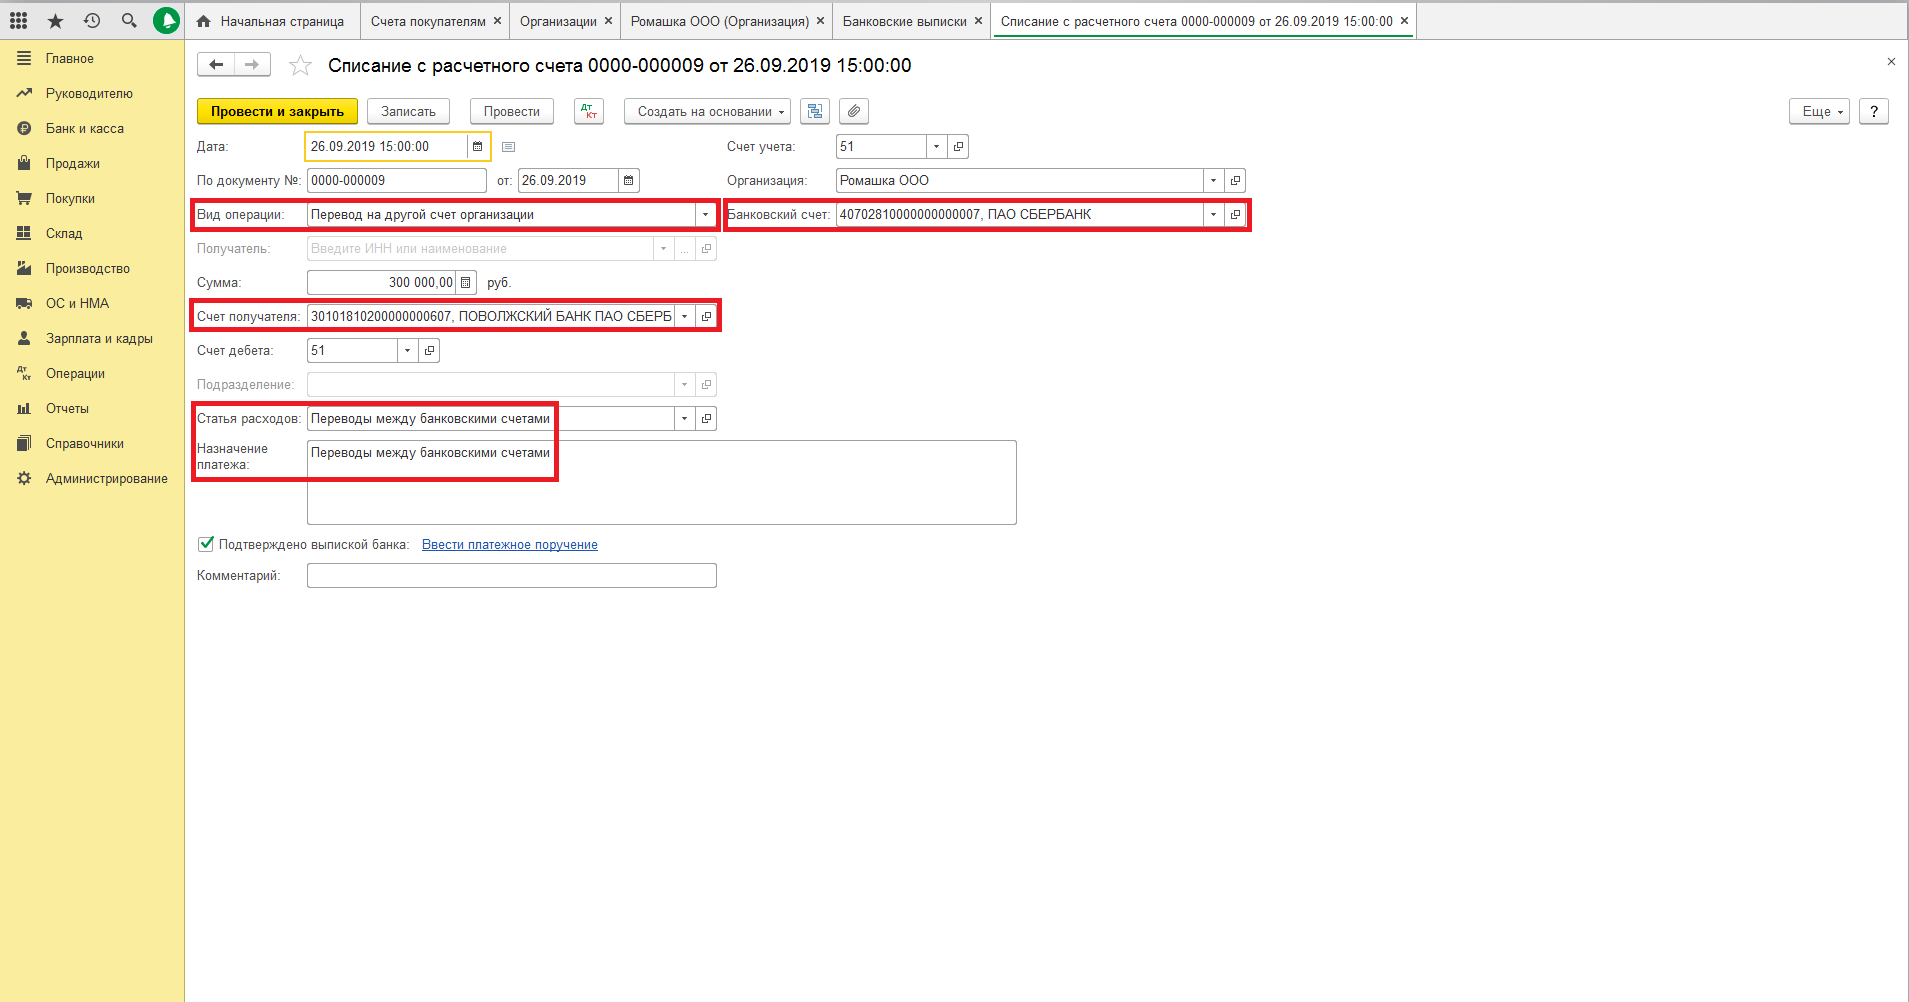This screenshot has width=1909, height=1002.
Task: Expand Счет дебета dropdown arrow
Action: (407, 350)
